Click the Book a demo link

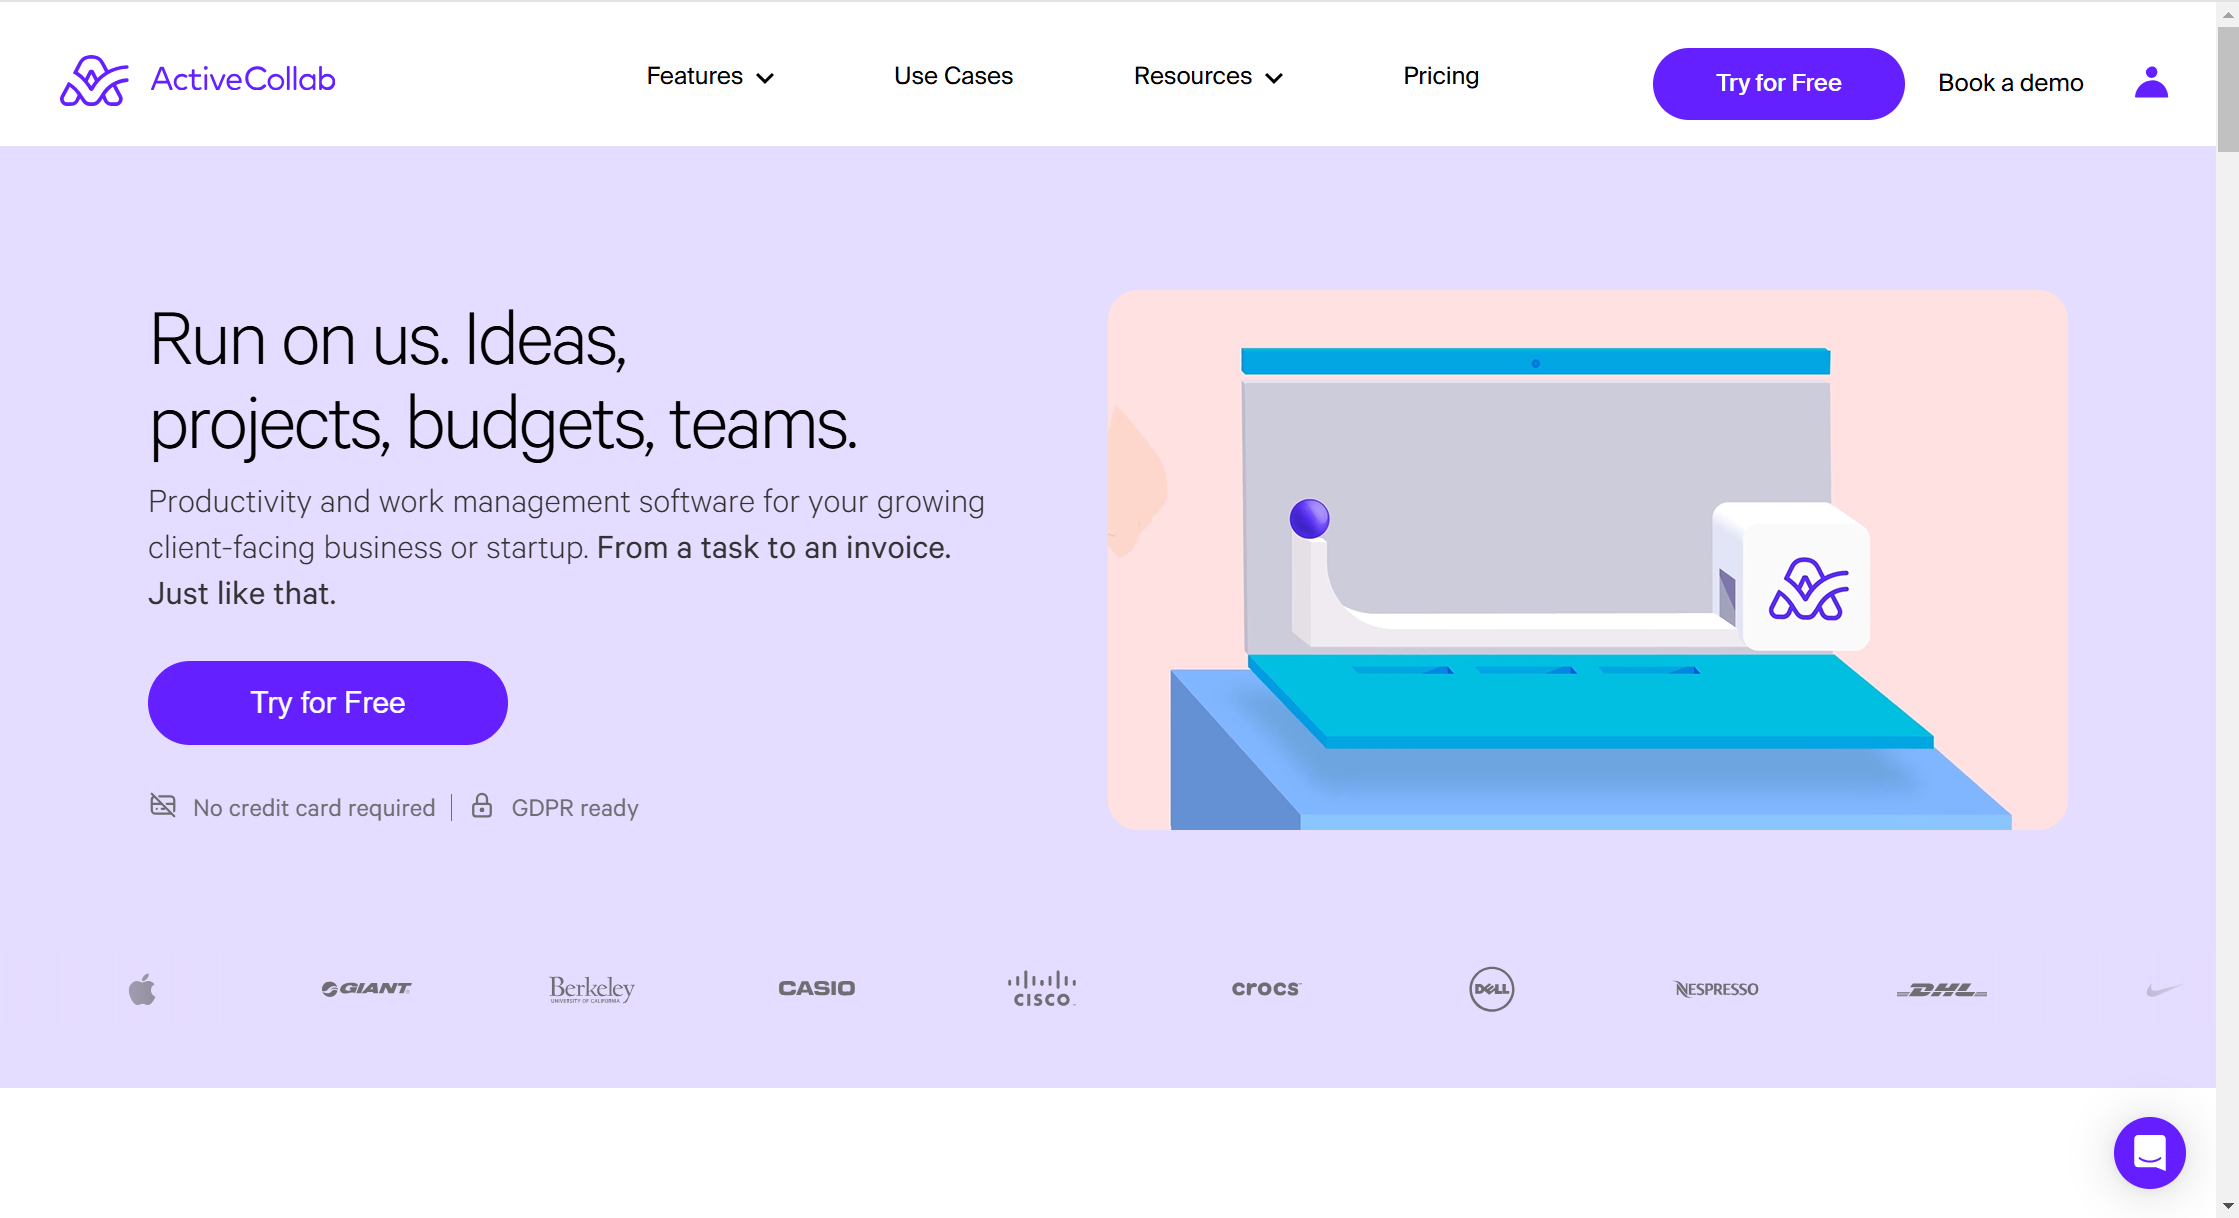[x=2010, y=83]
